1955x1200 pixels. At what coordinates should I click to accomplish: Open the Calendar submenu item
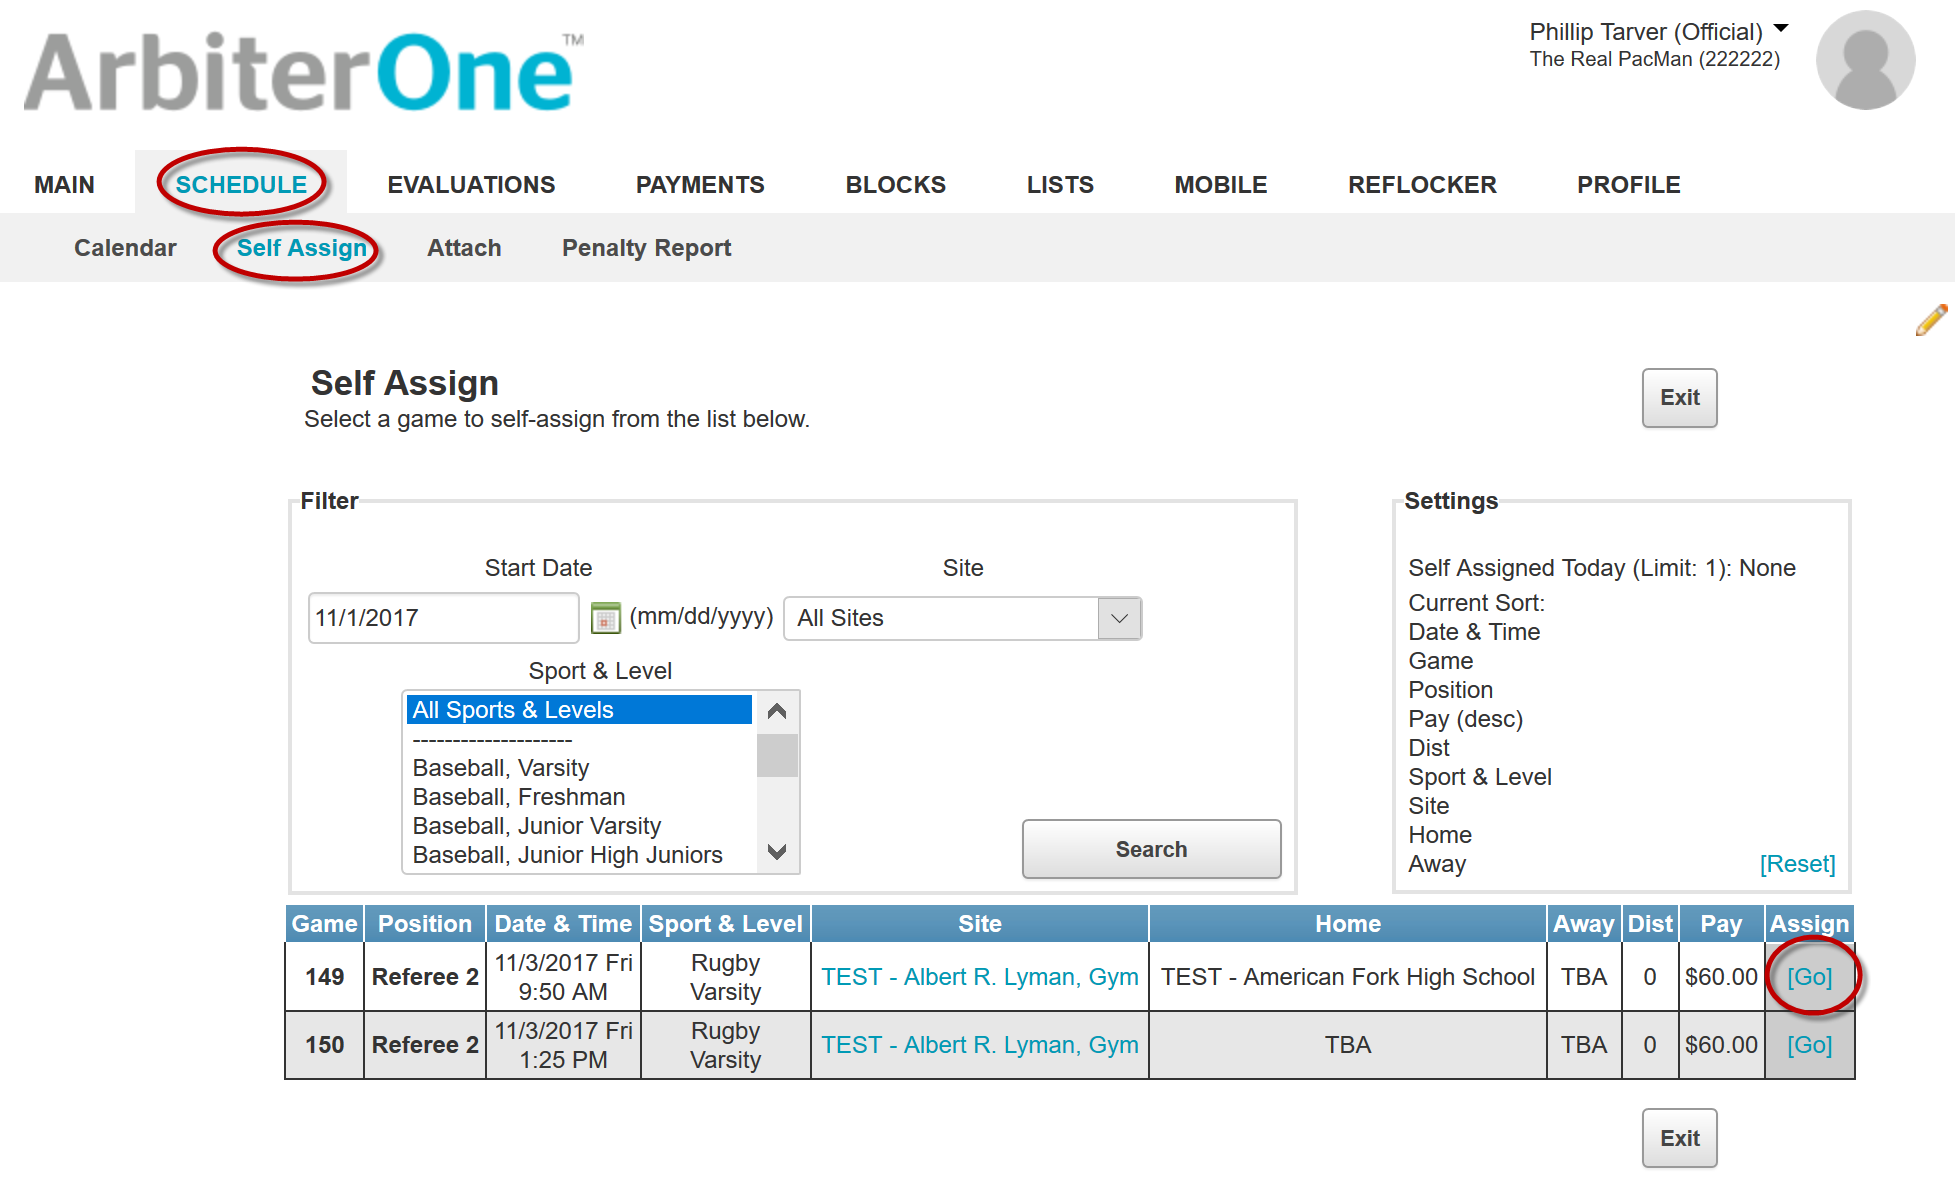click(x=125, y=248)
